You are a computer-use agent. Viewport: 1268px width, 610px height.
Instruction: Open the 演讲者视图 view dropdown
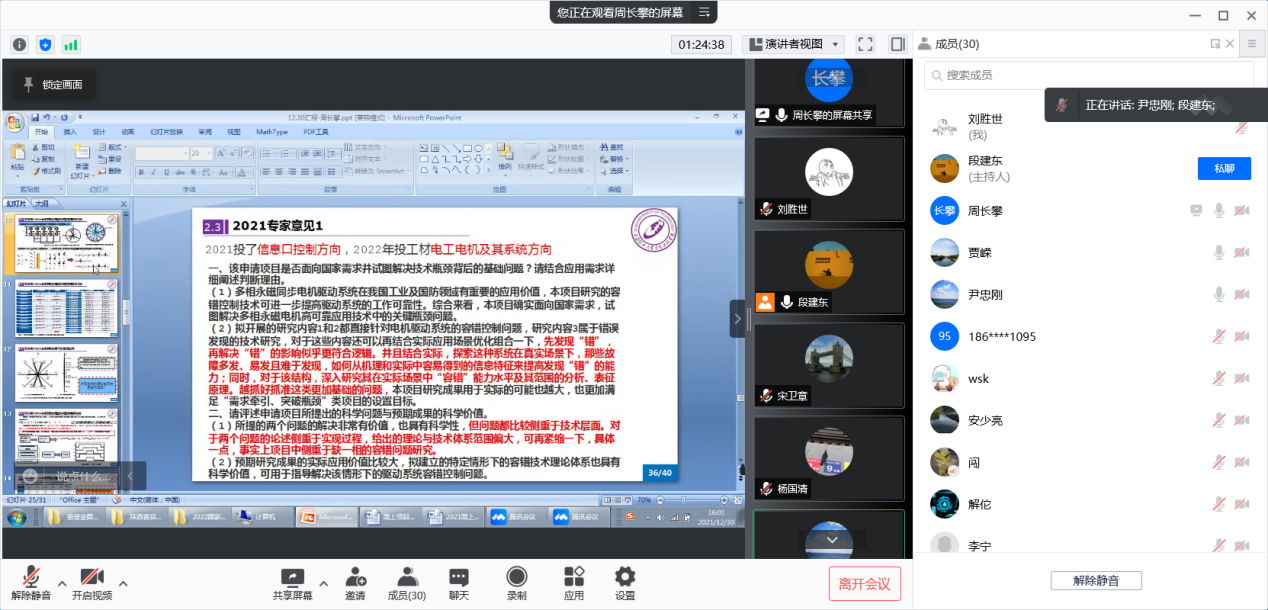[793, 44]
